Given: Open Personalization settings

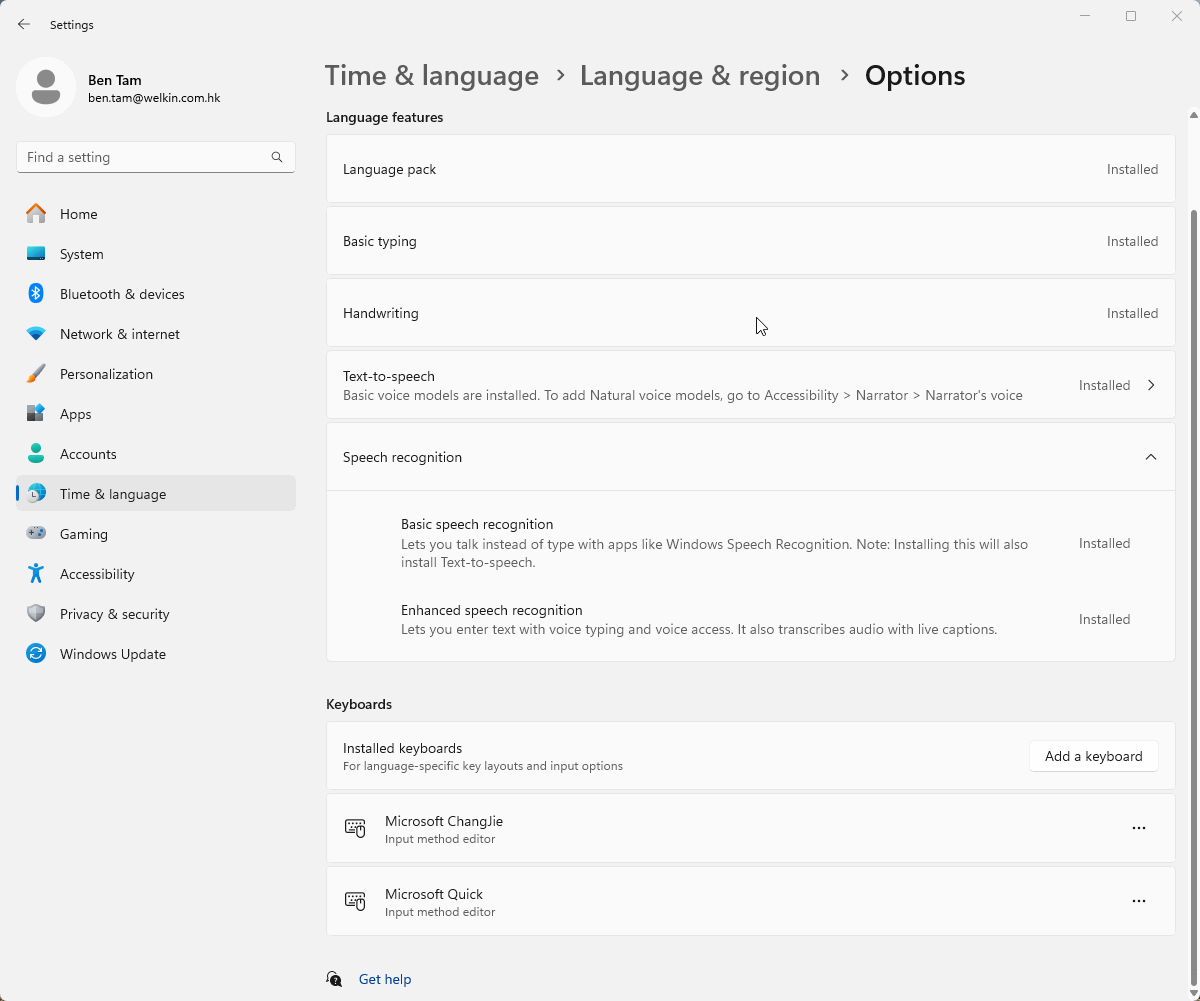Looking at the screenshot, I should (156, 374).
